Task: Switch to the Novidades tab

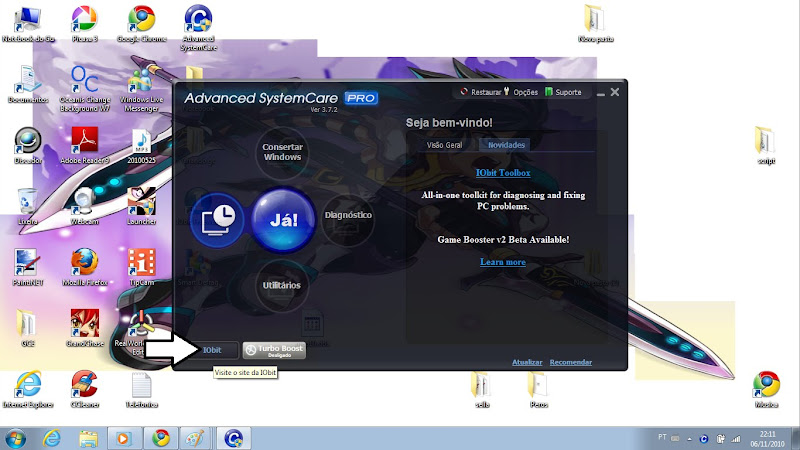Action: 506,145
